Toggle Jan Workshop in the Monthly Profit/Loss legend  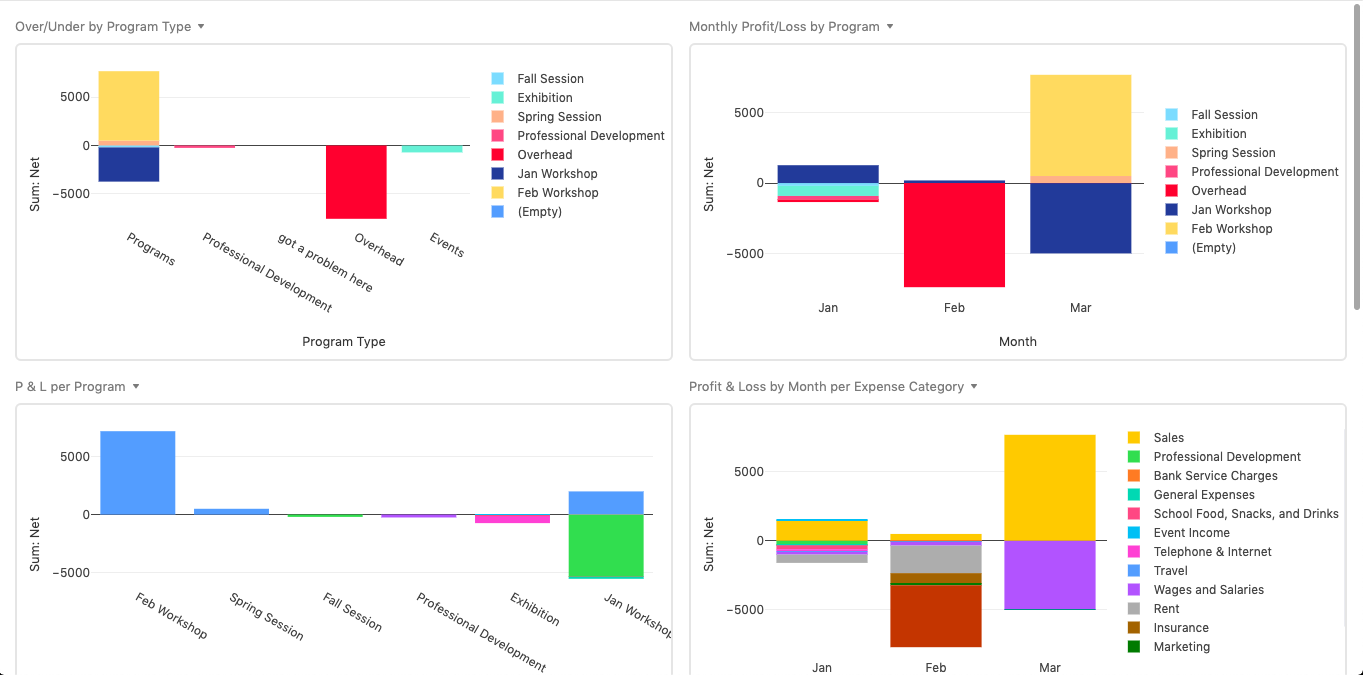pyautogui.click(x=1230, y=210)
